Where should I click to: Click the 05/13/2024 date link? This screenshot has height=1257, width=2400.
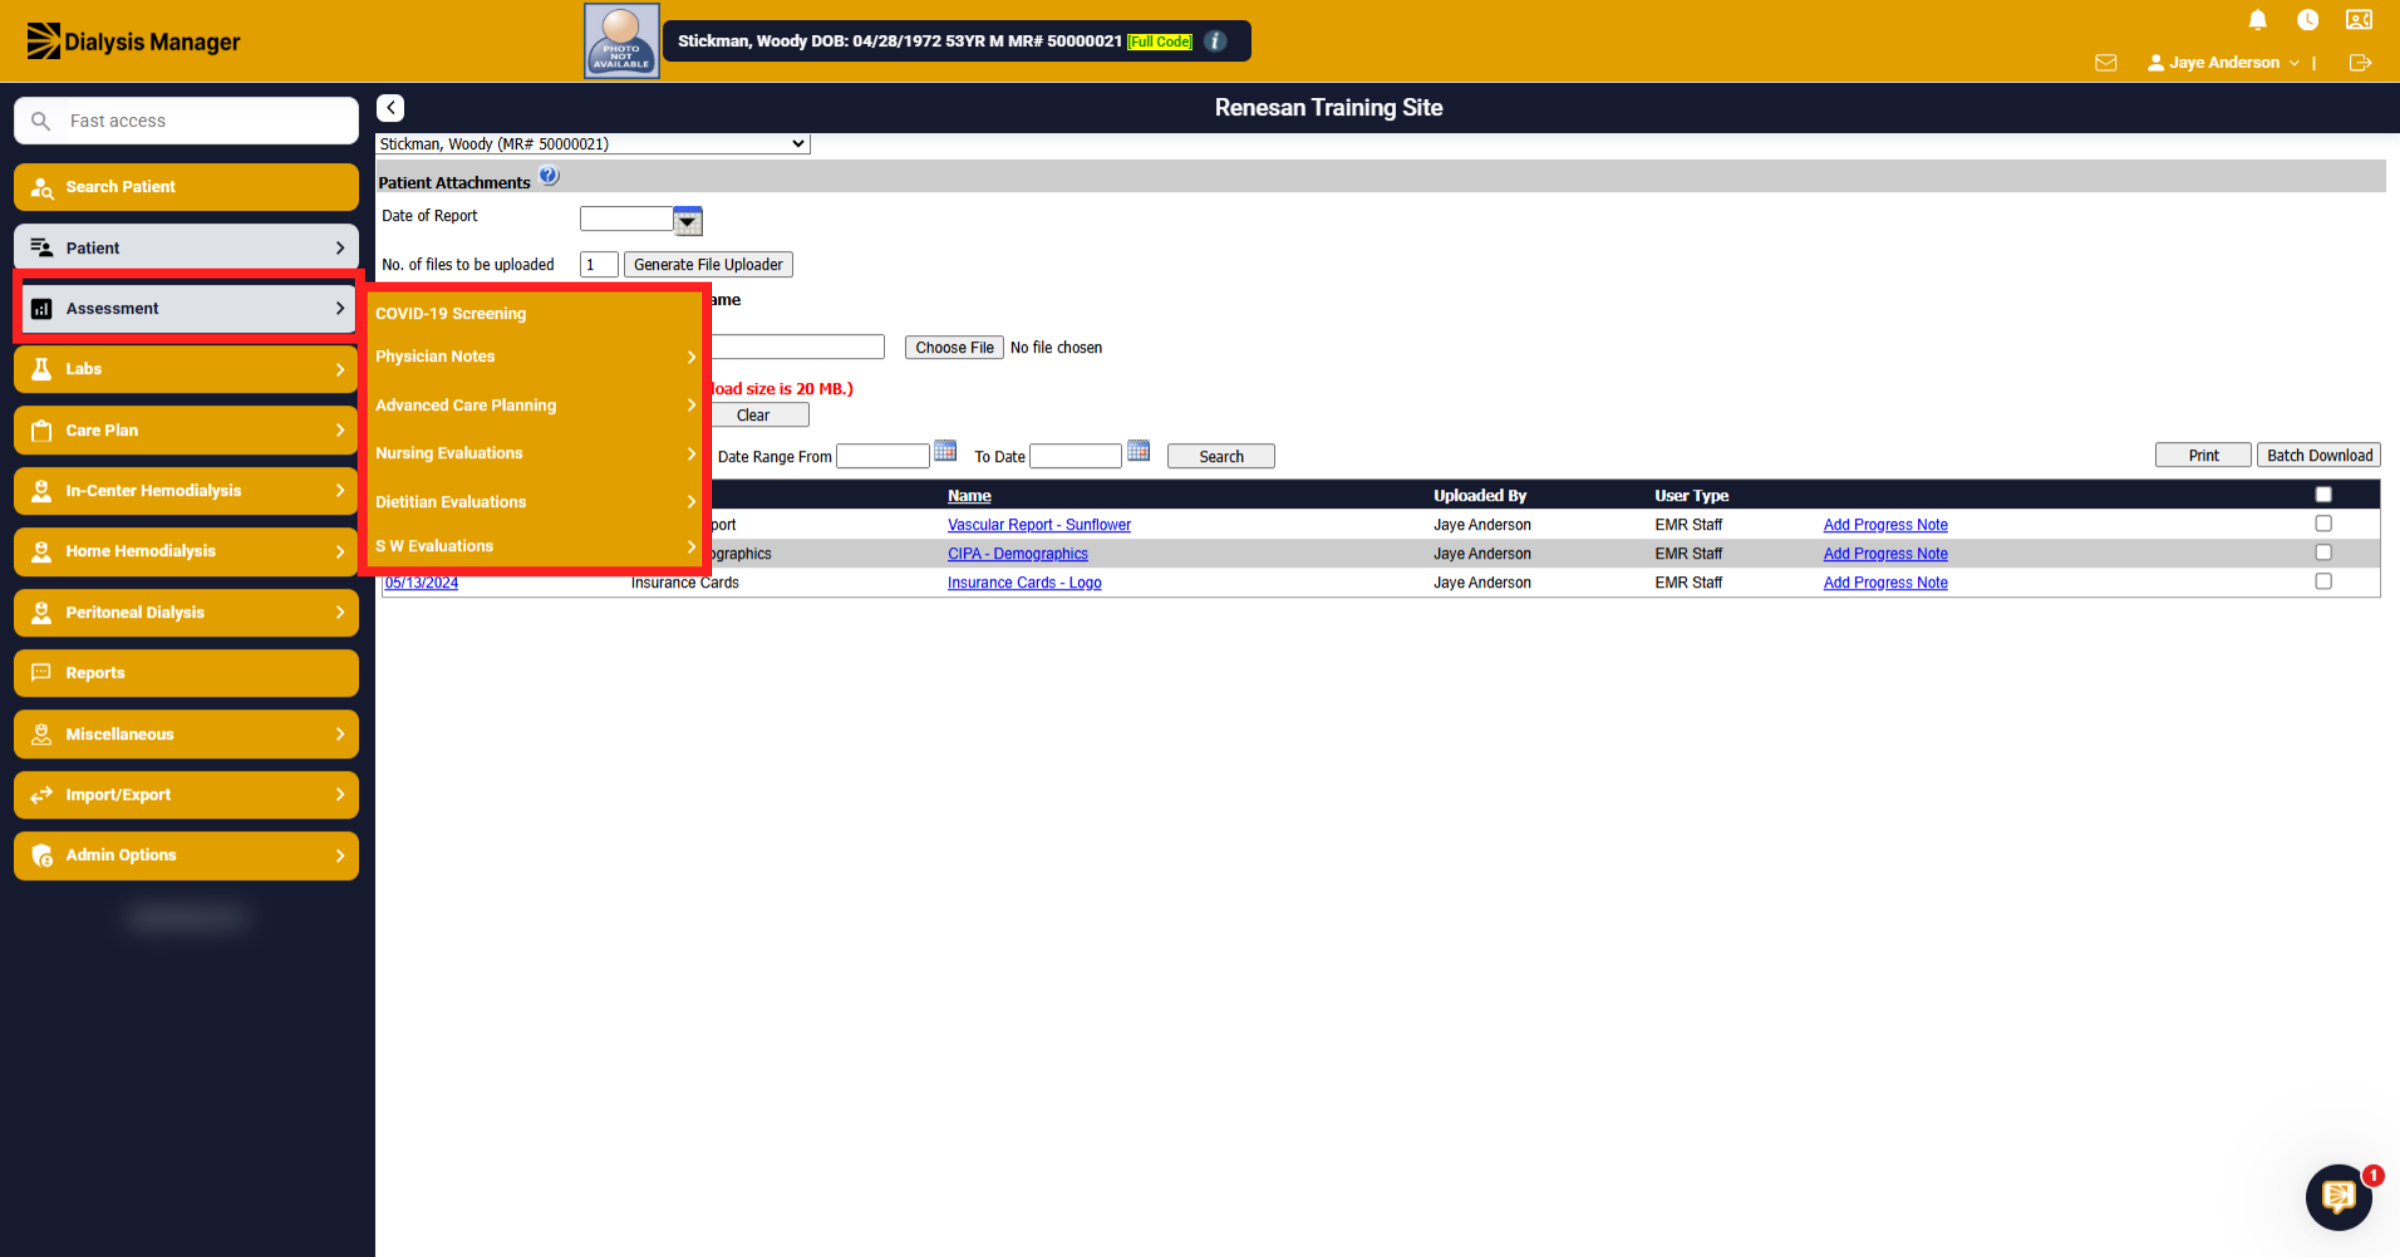(421, 583)
